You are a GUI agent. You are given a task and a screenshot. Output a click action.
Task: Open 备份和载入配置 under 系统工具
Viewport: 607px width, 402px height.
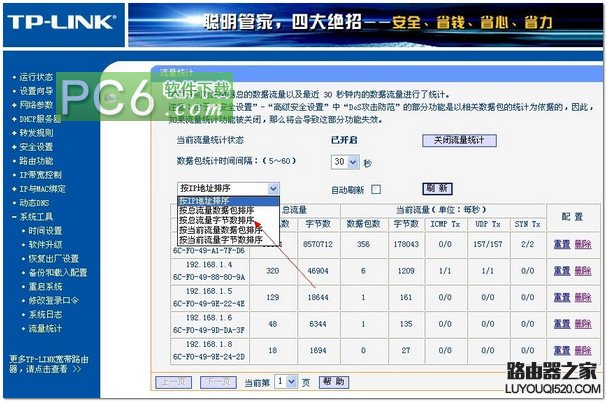[58, 272]
